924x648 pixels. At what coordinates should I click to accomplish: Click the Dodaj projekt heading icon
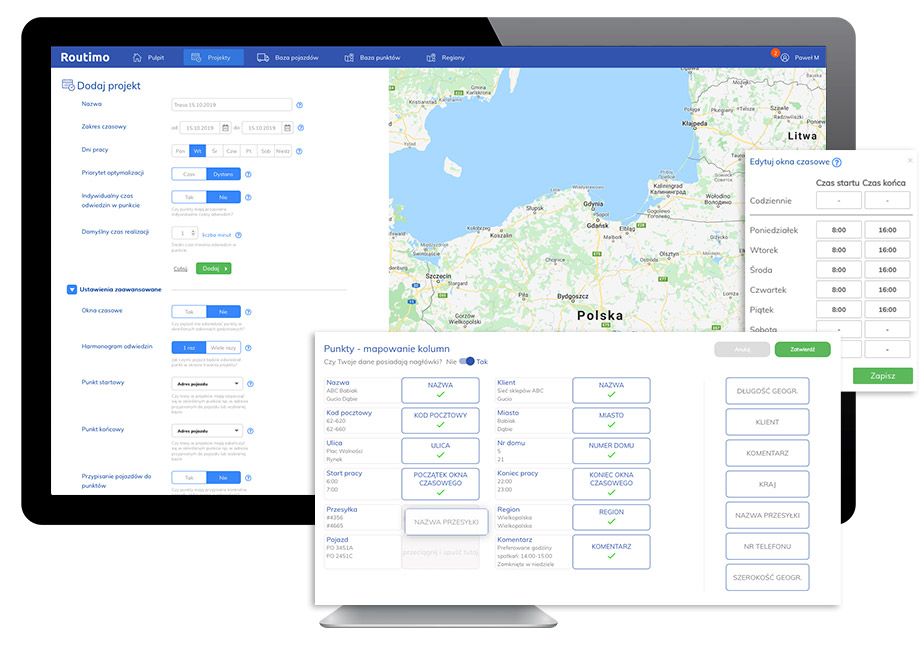[x=68, y=85]
